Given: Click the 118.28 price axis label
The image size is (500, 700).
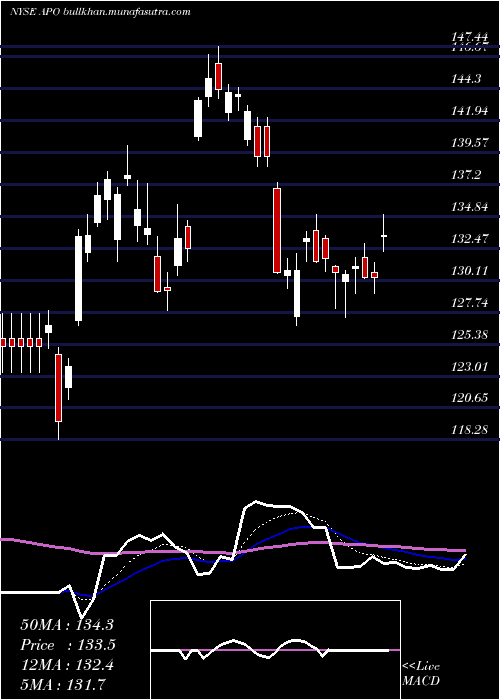Looking at the screenshot, I should point(469,430).
